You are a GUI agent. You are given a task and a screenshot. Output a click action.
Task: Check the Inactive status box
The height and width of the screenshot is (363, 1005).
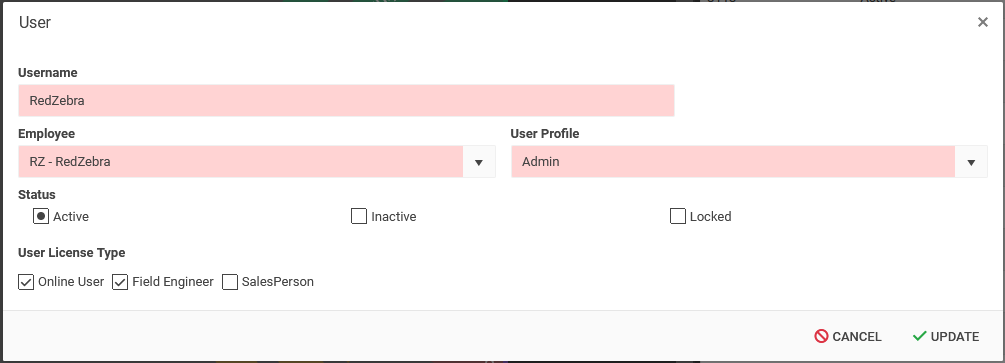pyautogui.click(x=359, y=216)
